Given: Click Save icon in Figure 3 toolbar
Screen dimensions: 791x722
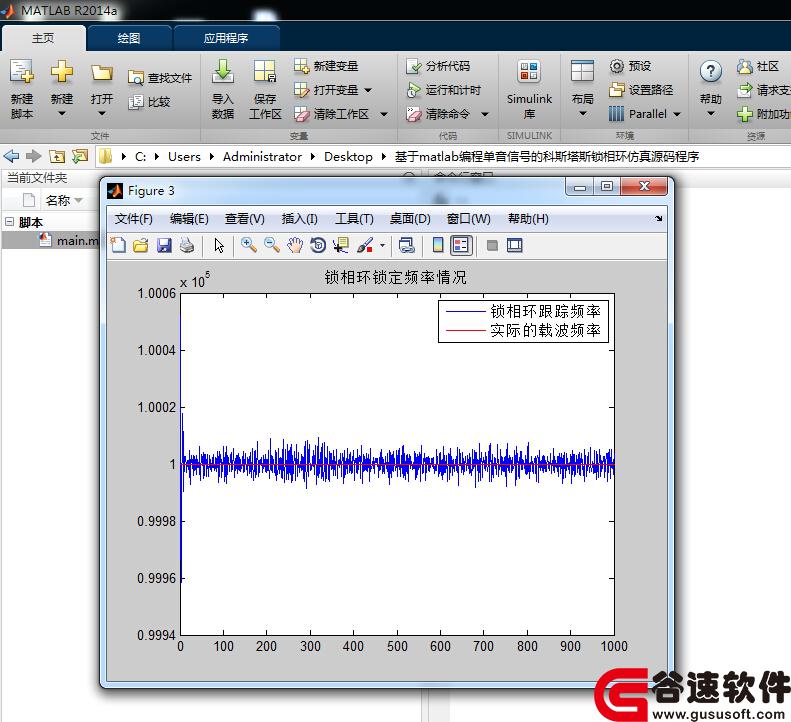Looking at the screenshot, I should point(164,246).
